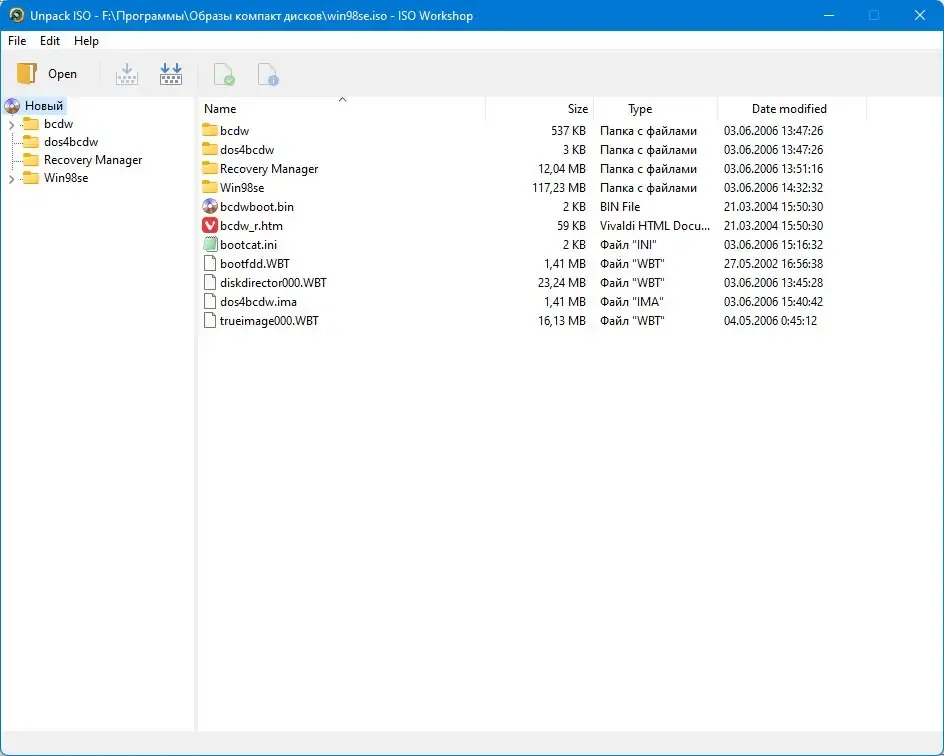Select the dos4bcdw.ima file icon
The height and width of the screenshot is (756, 944).
click(x=210, y=302)
